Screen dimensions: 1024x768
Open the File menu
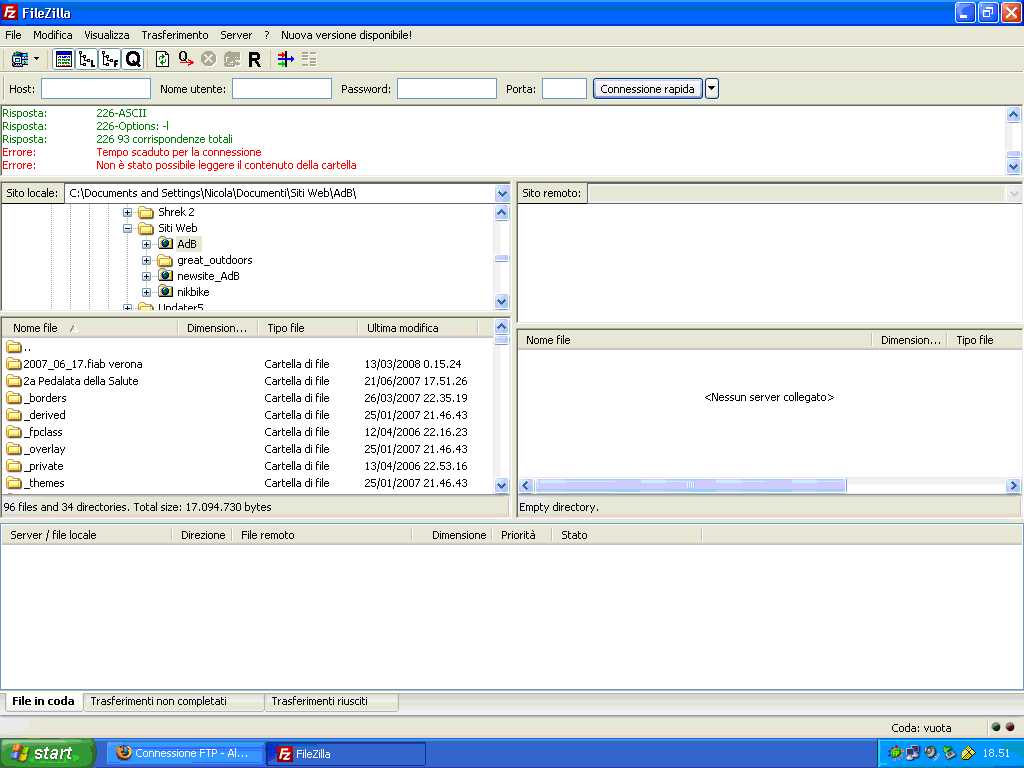pyautogui.click(x=13, y=35)
